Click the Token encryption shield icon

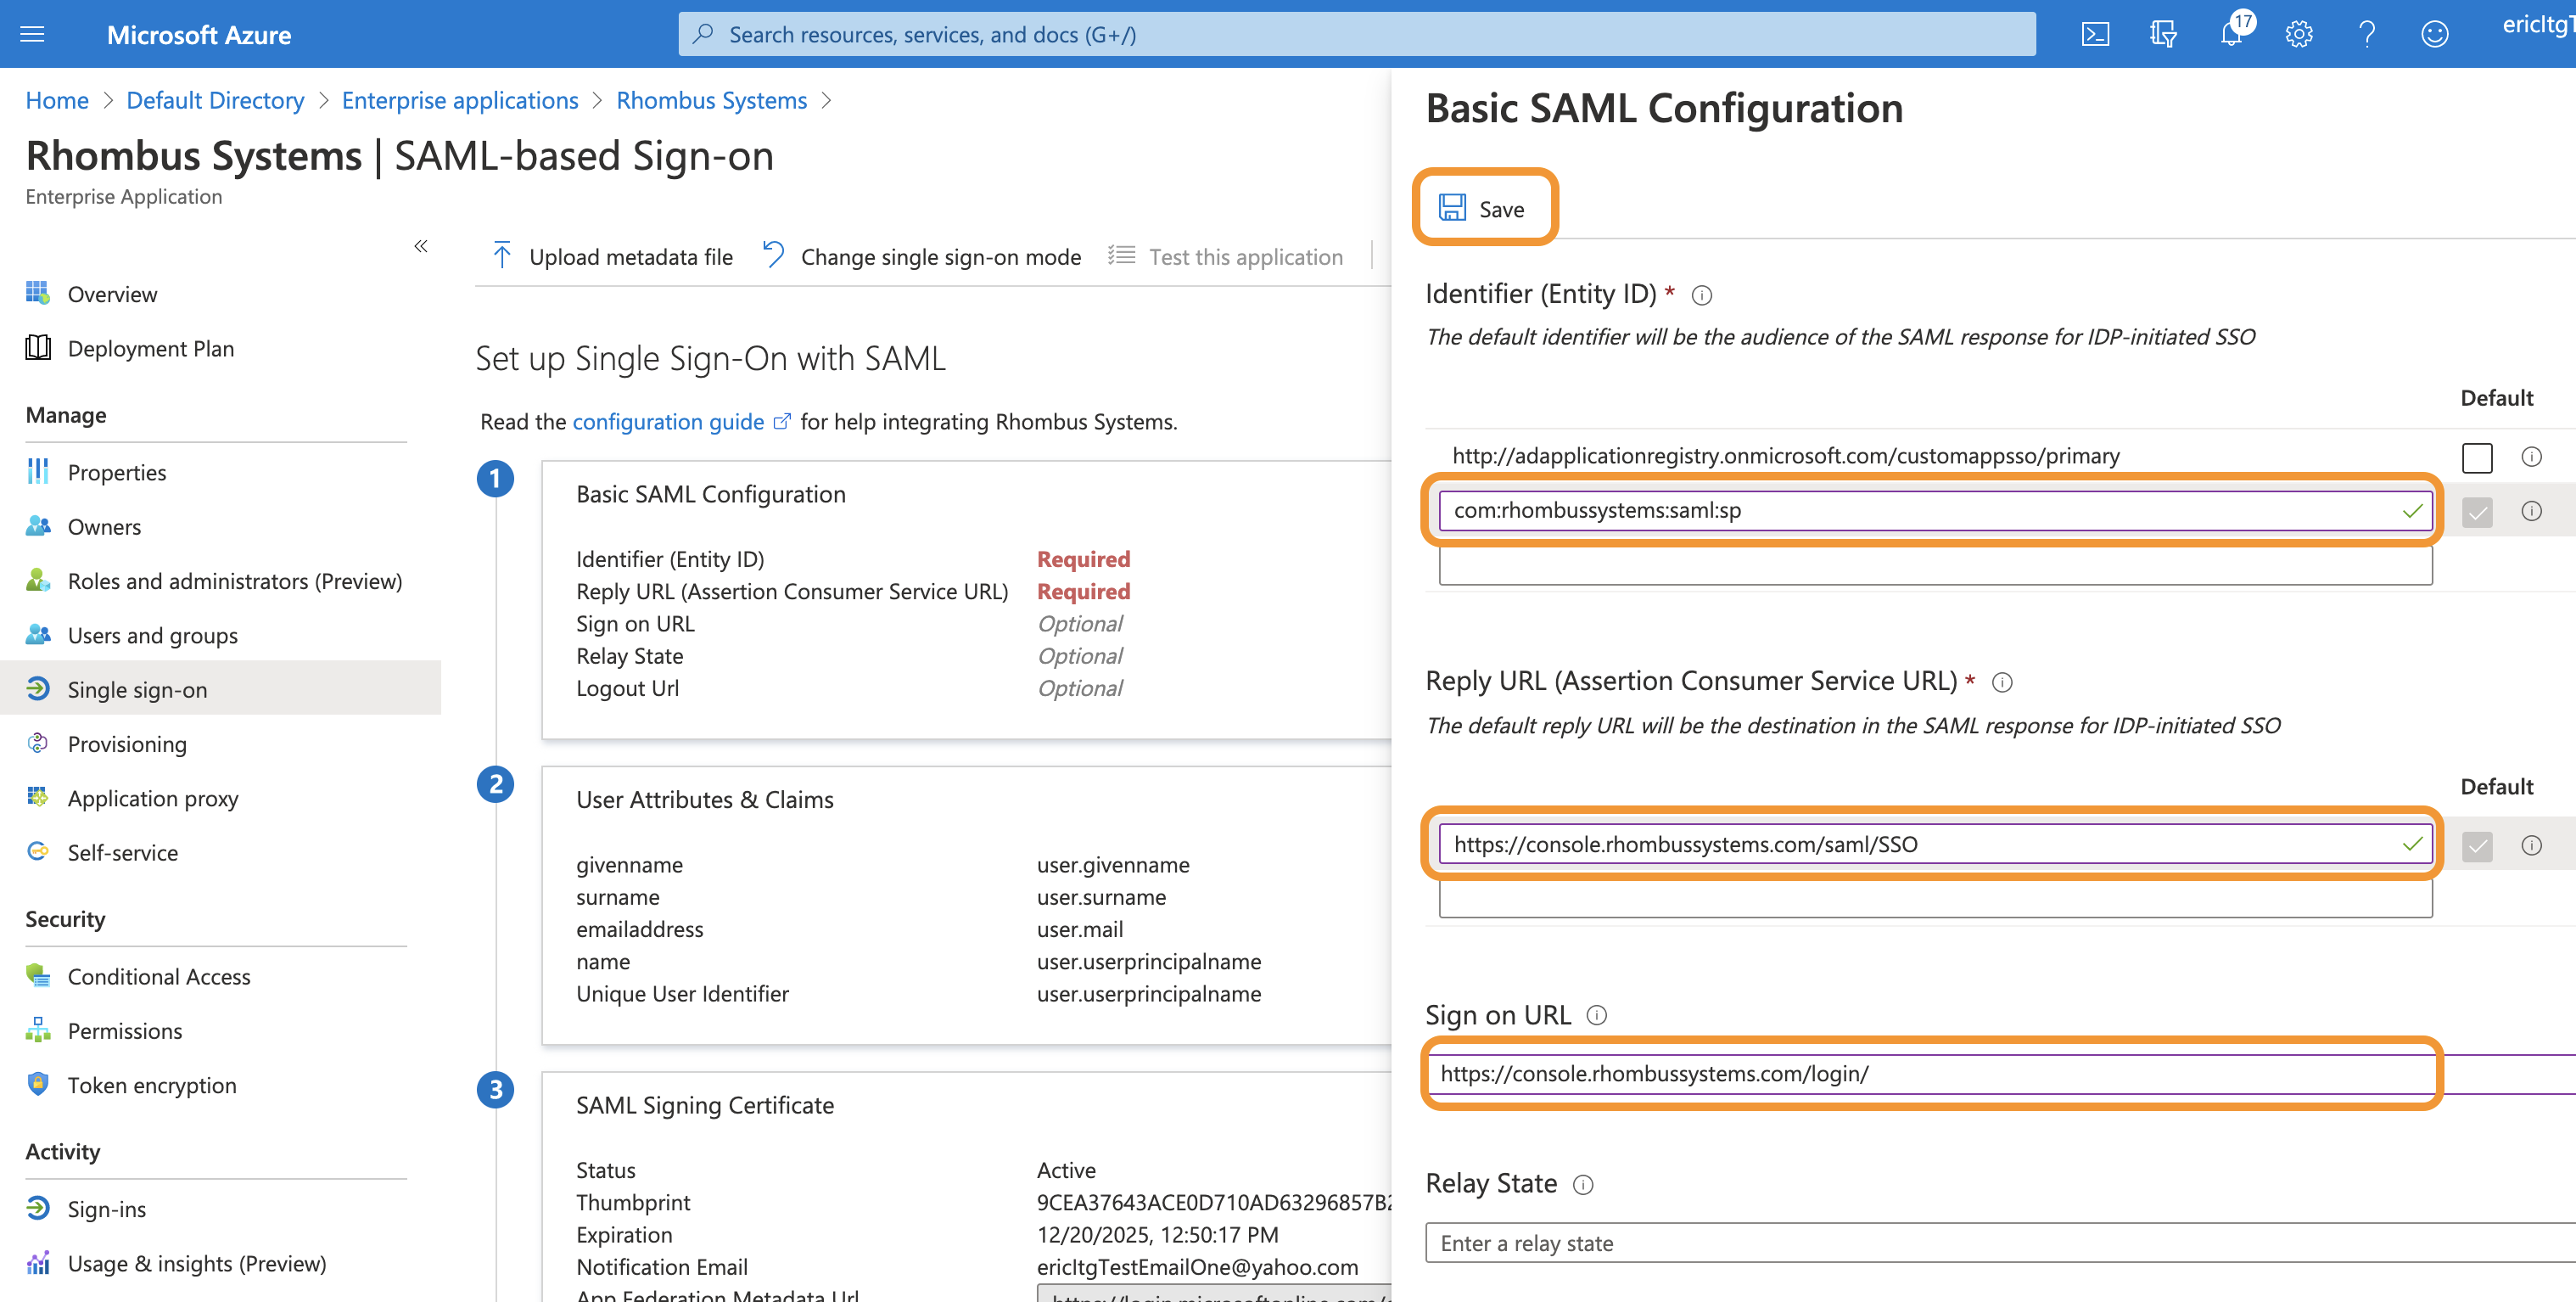pyautogui.click(x=38, y=1084)
